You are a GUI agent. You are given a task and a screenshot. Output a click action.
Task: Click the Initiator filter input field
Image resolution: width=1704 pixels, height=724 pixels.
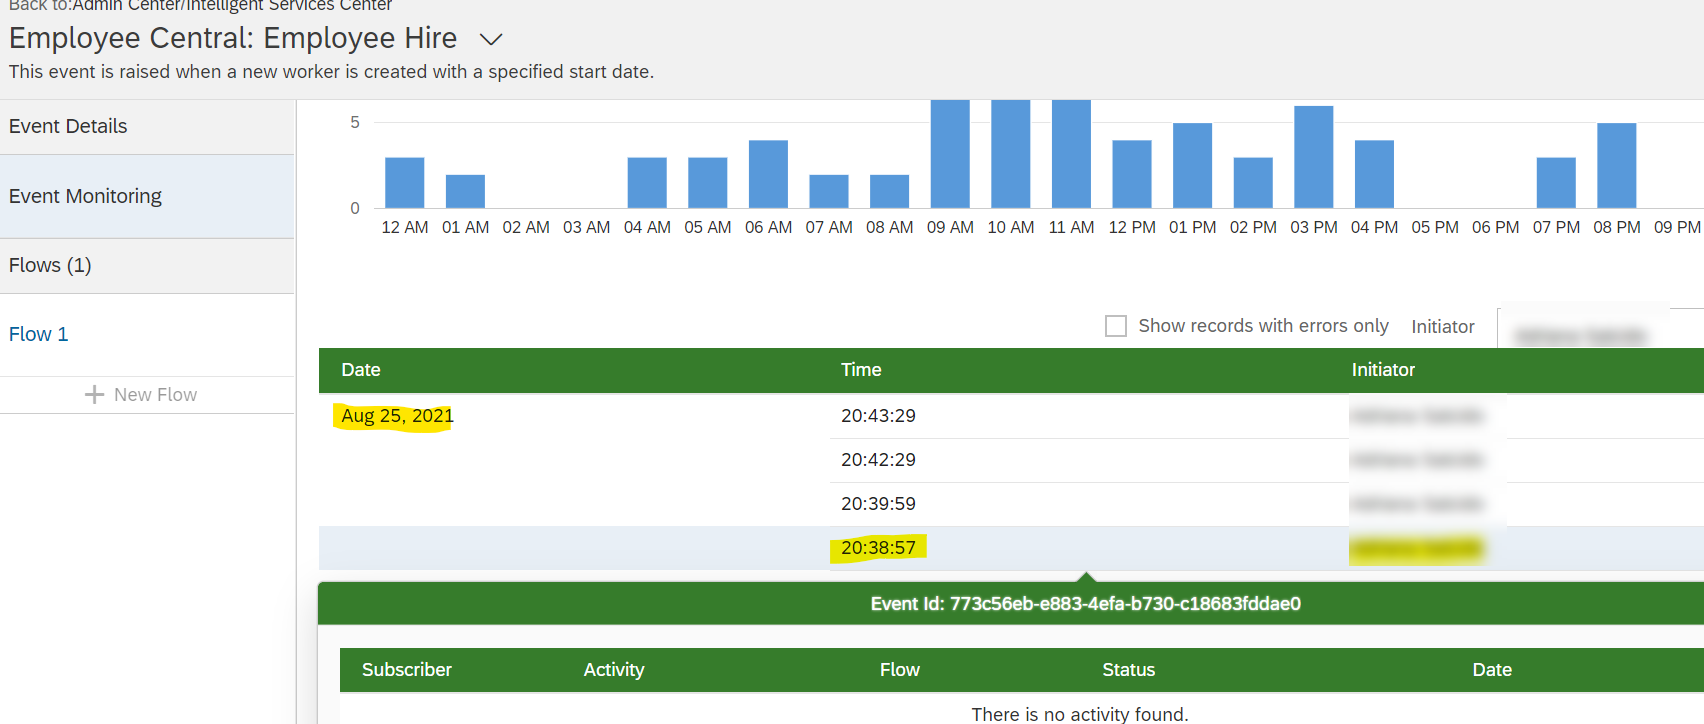coord(1600,328)
